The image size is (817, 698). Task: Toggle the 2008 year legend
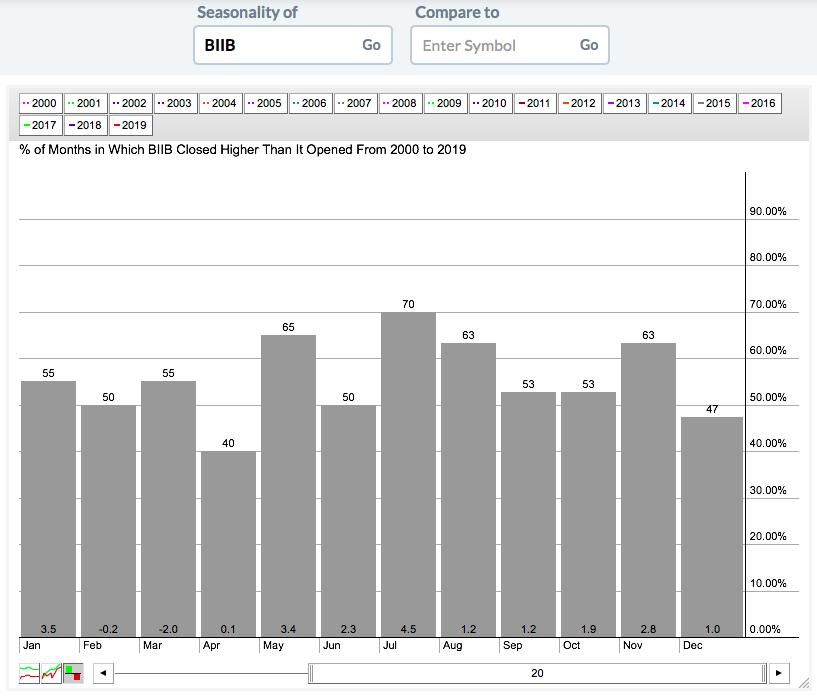point(401,103)
